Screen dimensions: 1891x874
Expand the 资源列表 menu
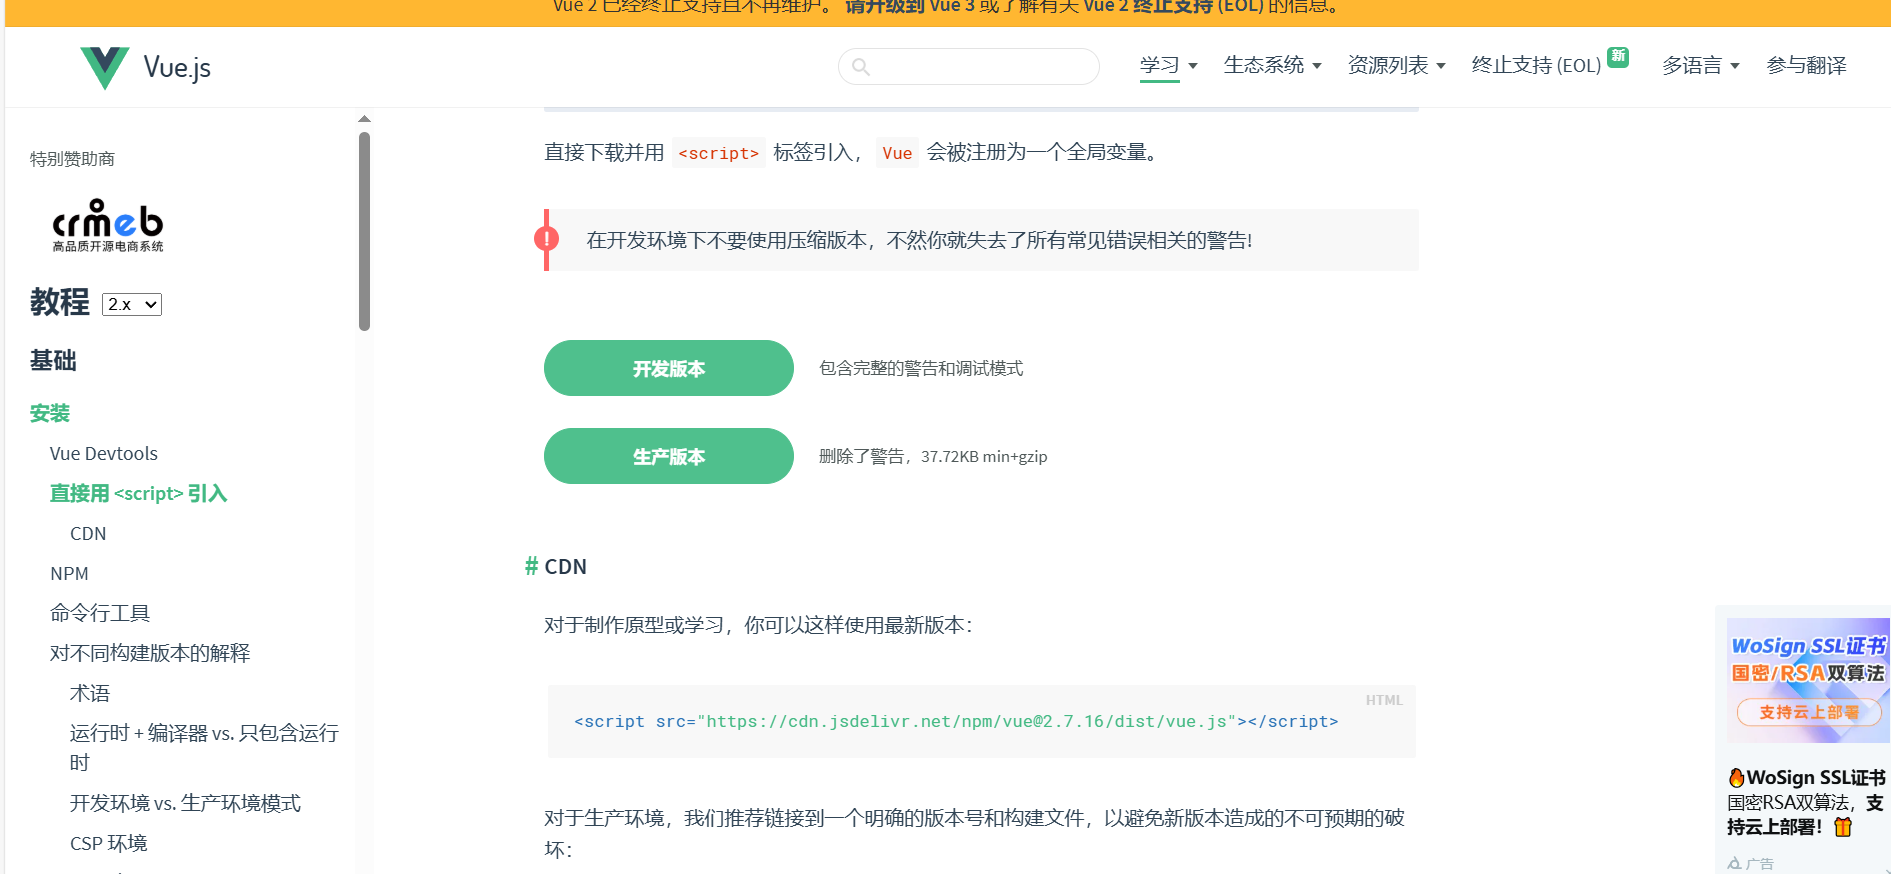point(1396,65)
